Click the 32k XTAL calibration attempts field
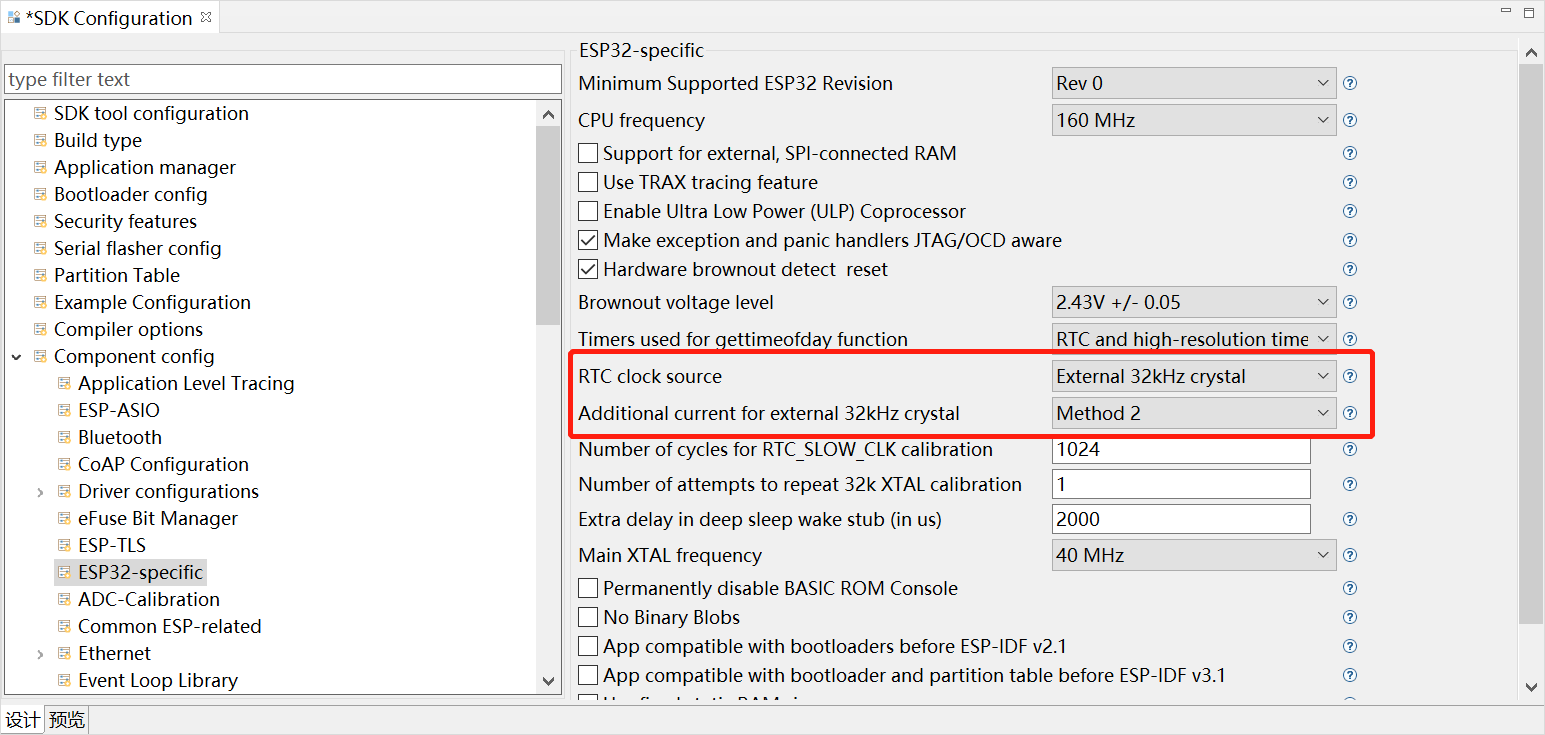 click(1181, 484)
